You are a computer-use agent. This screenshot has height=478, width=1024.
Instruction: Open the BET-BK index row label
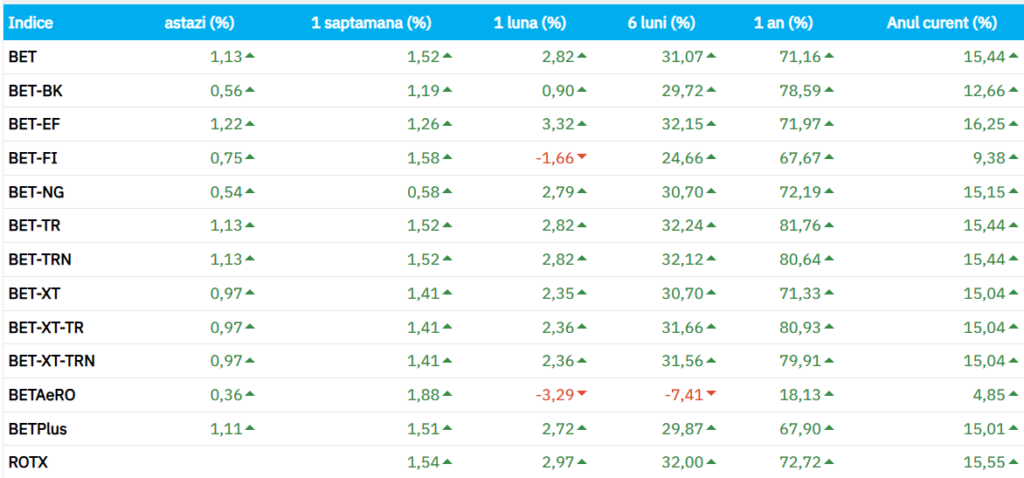pyautogui.click(x=36, y=91)
